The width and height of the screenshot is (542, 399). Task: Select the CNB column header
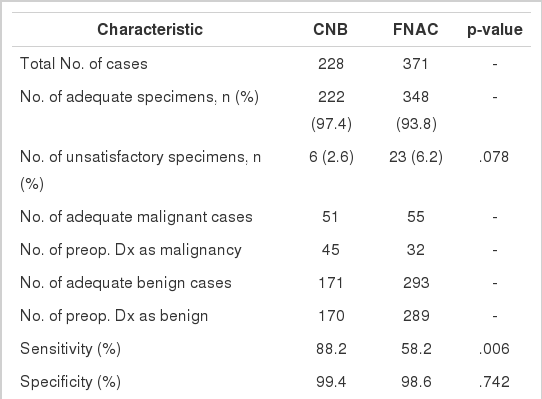[x=330, y=29]
